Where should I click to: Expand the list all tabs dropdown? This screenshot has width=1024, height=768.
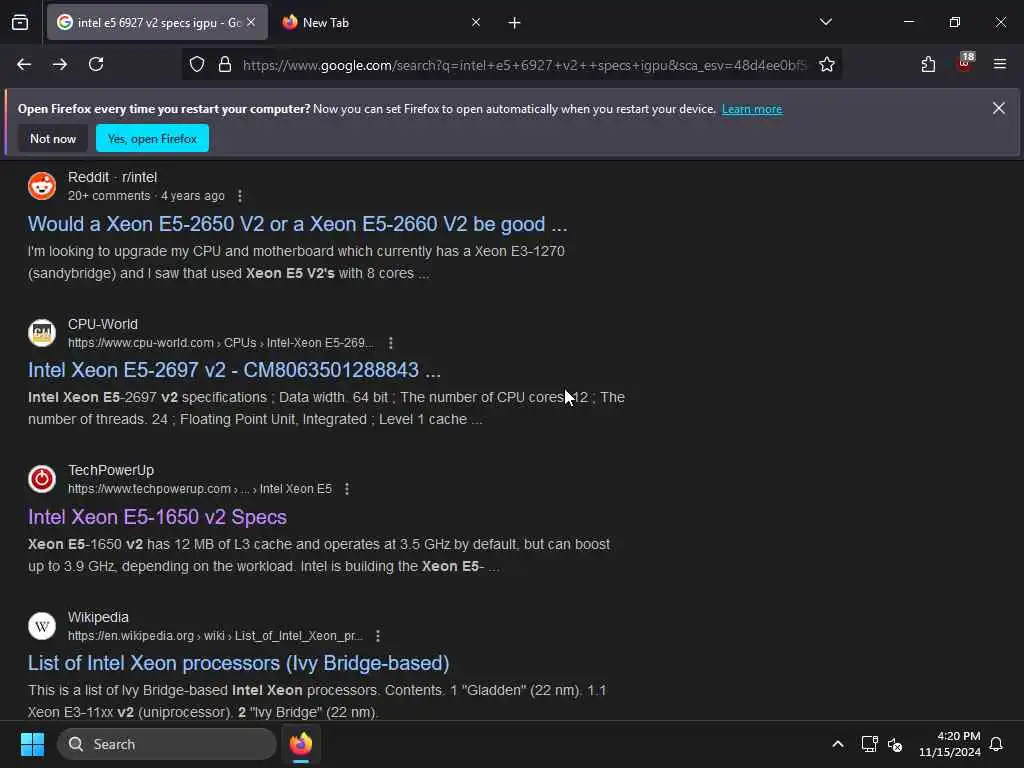coord(826,22)
